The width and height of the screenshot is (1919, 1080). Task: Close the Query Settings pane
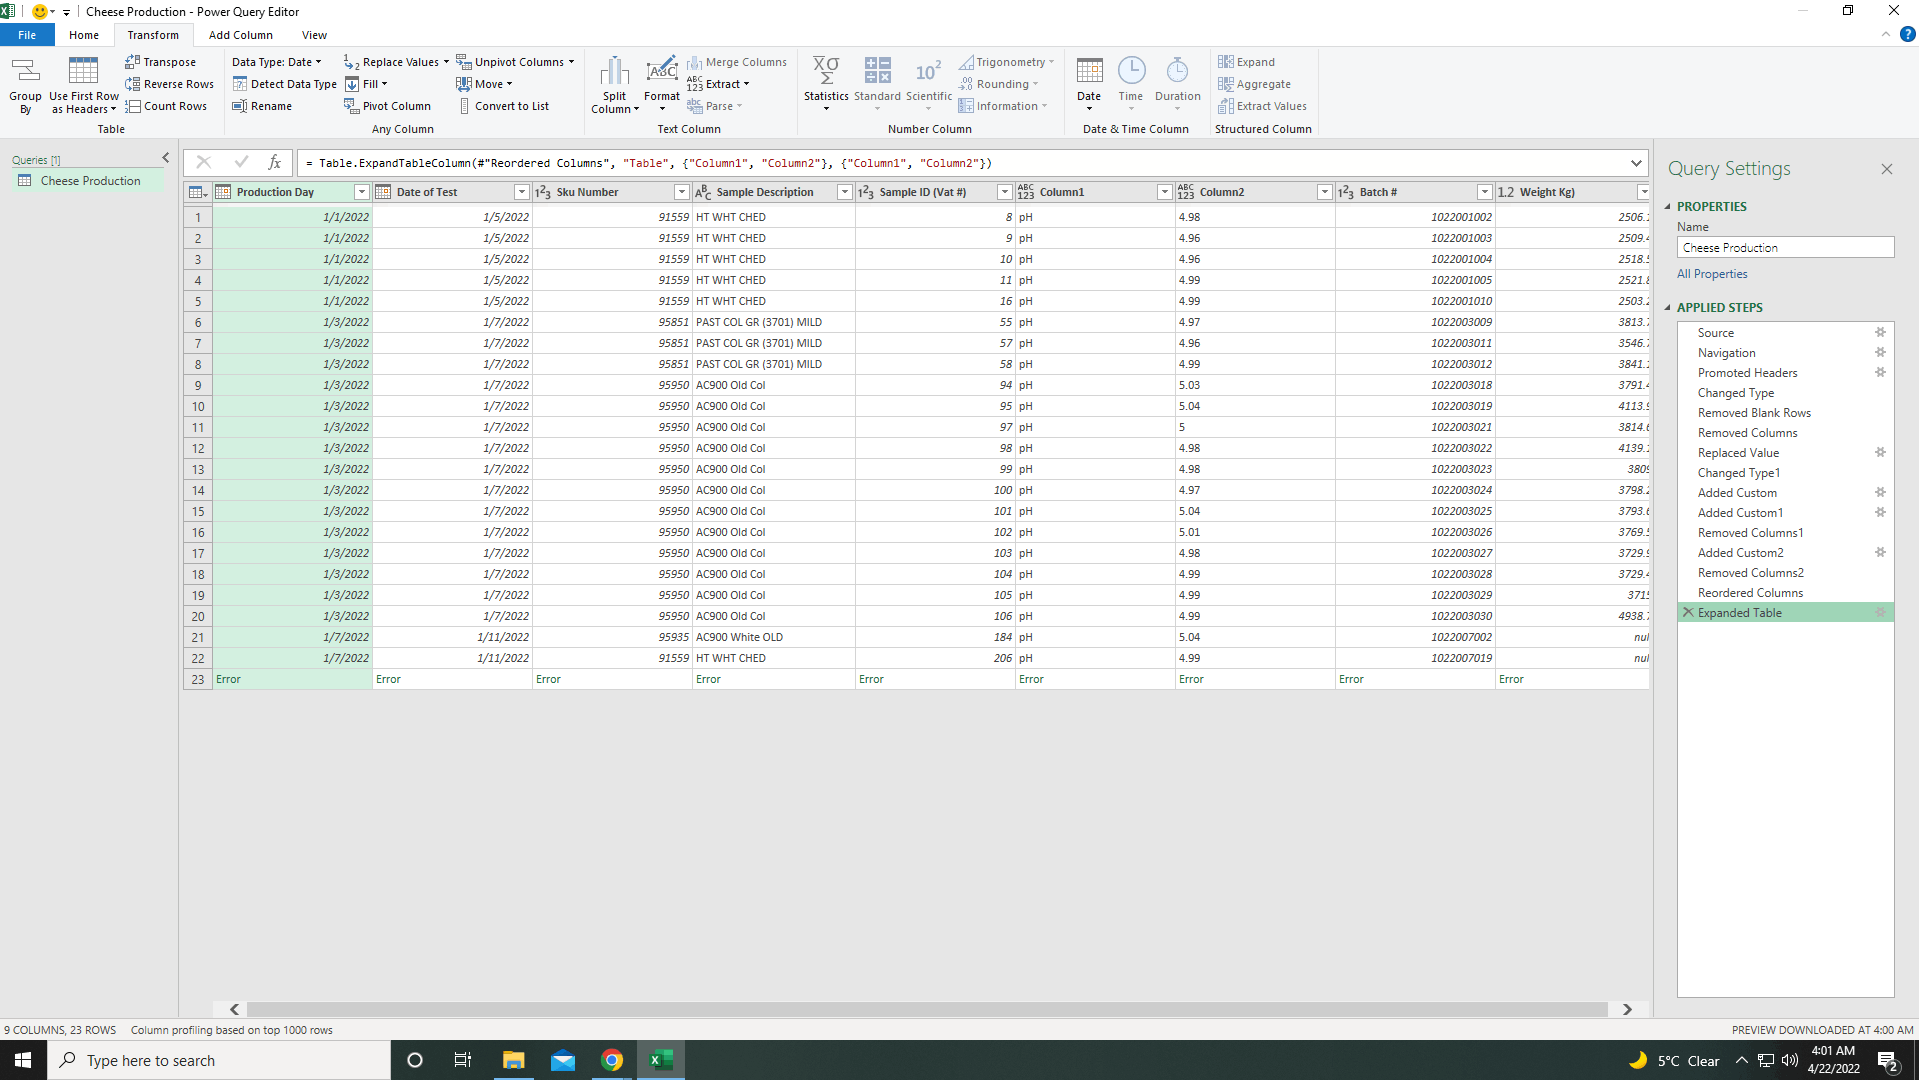tap(1886, 169)
